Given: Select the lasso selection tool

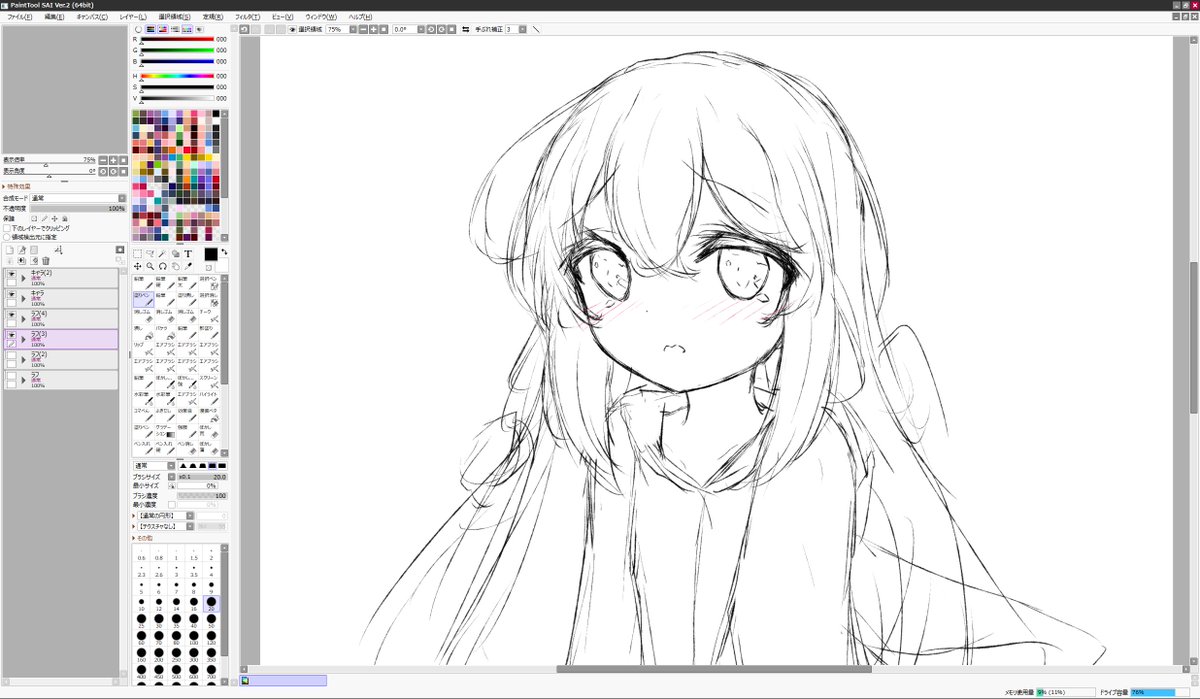Looking at the screenshot, I should (150, 254).
